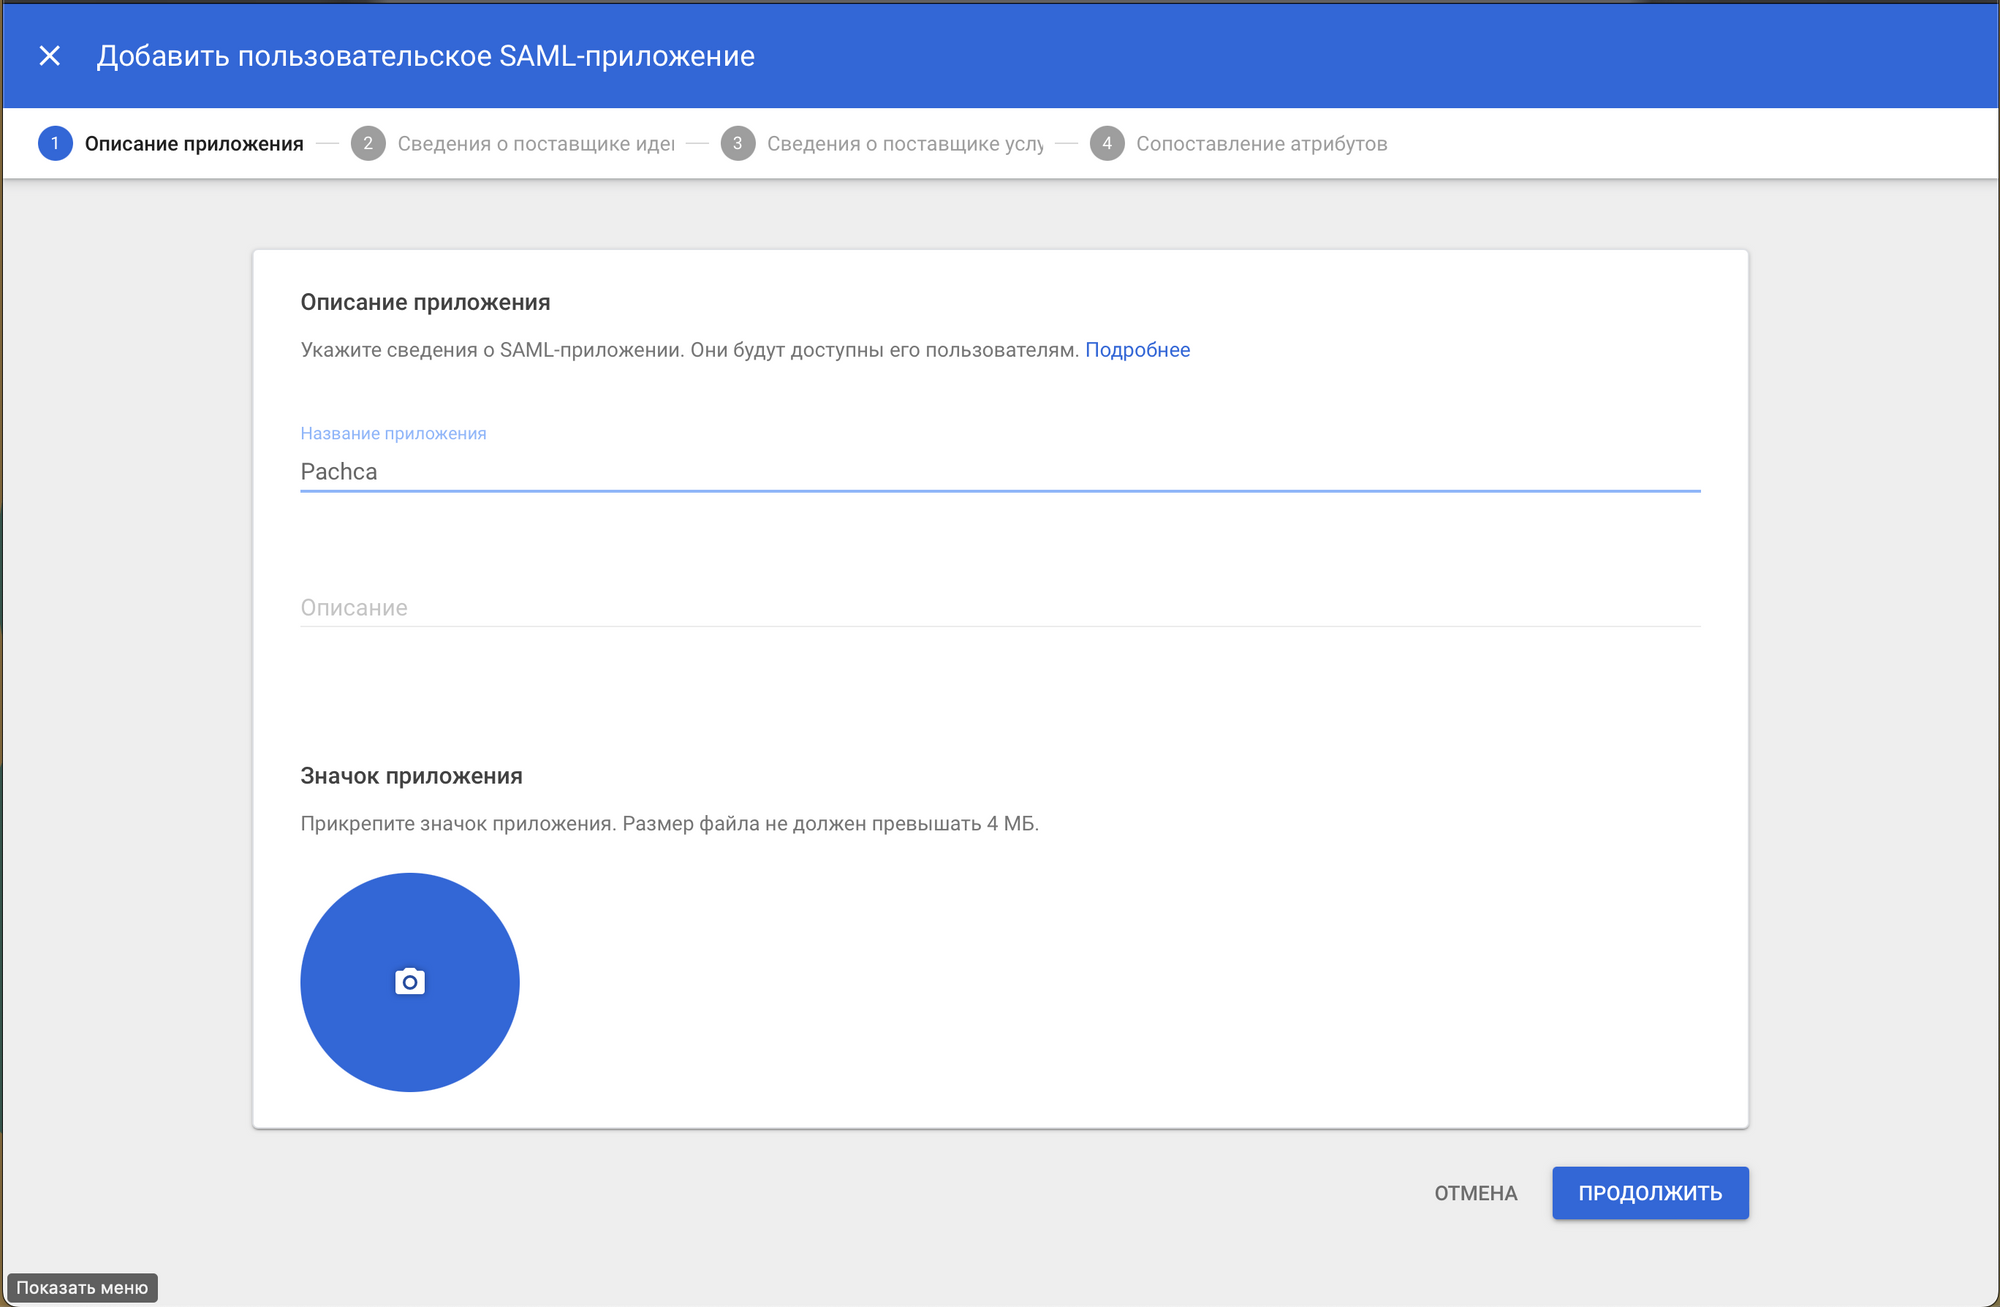The width and height of the screenshot is (2000, 1307).
Task: Go to 'Сведения о поставщике иде' step
Action: click(535, 144)
